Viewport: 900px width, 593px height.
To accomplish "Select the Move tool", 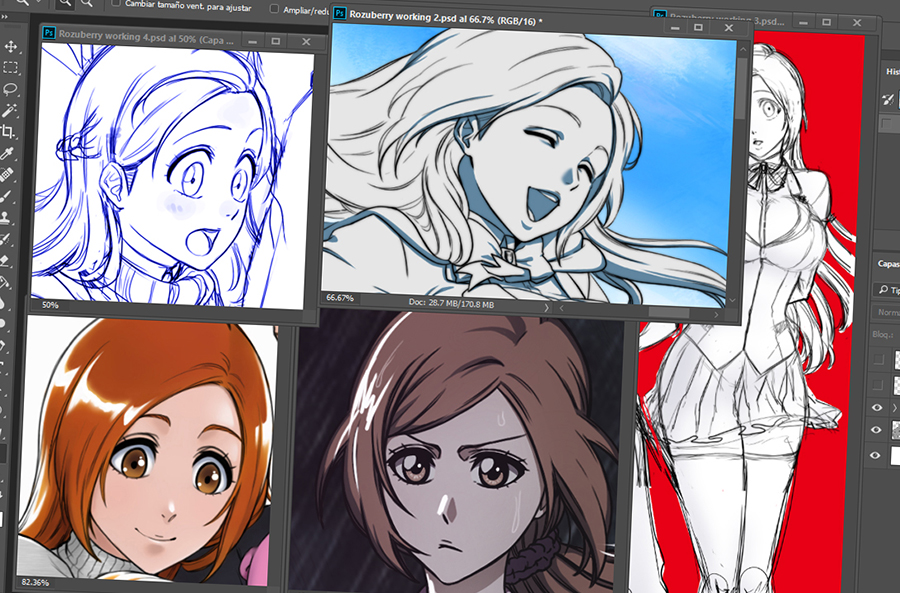I will point(10,46).
